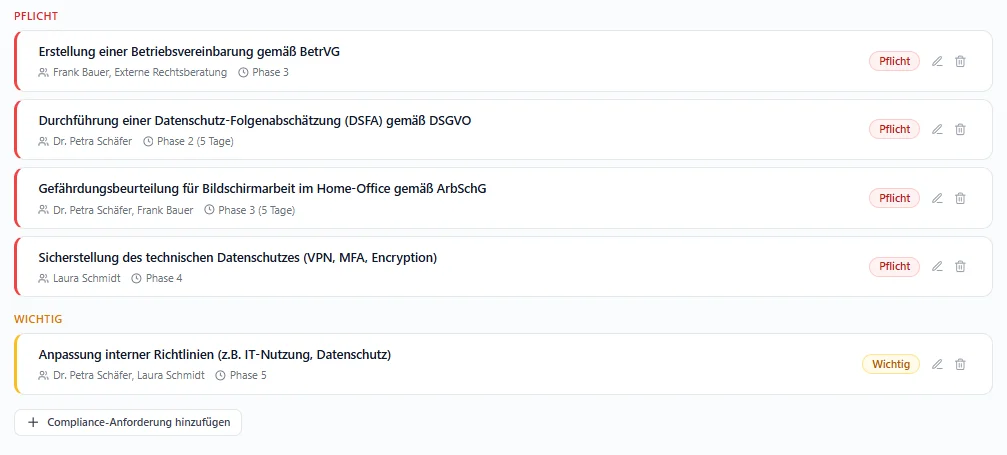Click the PFLICHT section heading
Image resolution: width=1007 pixels, height=455 pixels.
[x=35, y=16]
